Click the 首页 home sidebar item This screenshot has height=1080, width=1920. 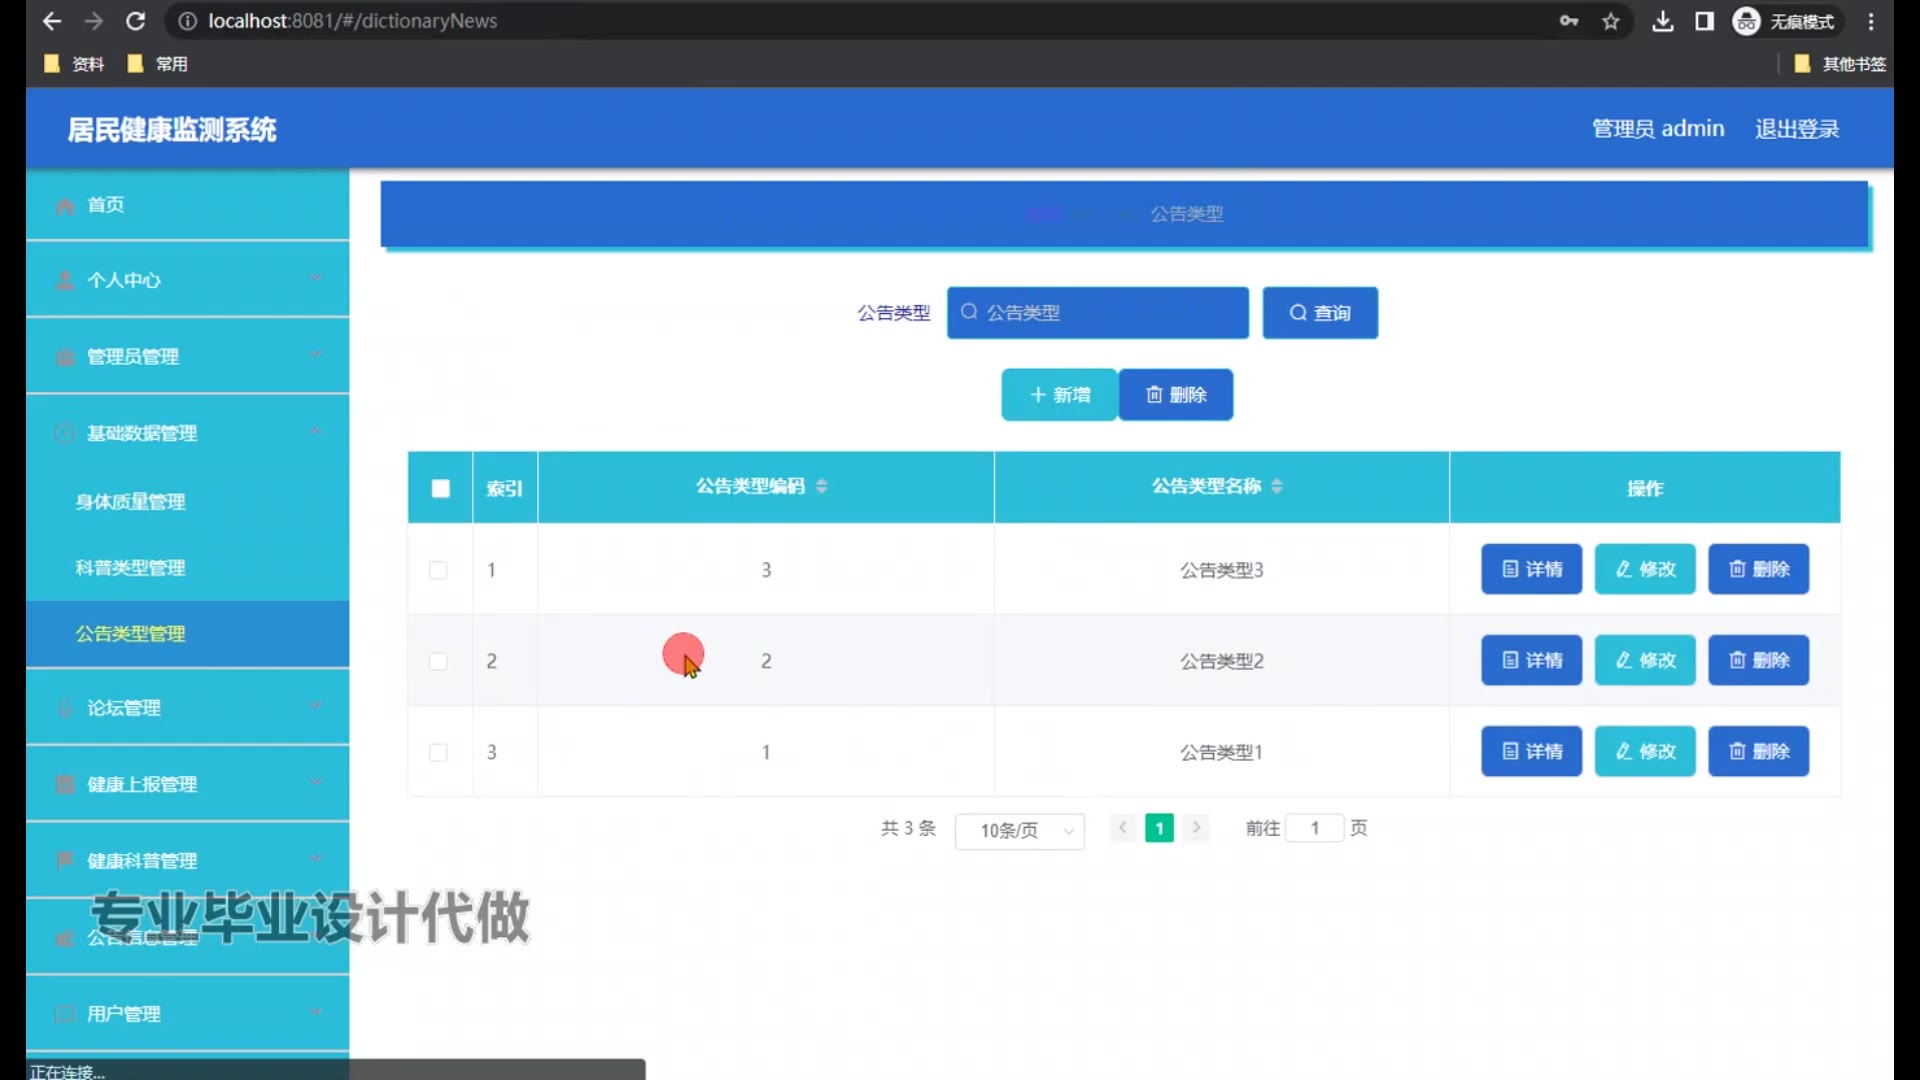tap(106, 205)
